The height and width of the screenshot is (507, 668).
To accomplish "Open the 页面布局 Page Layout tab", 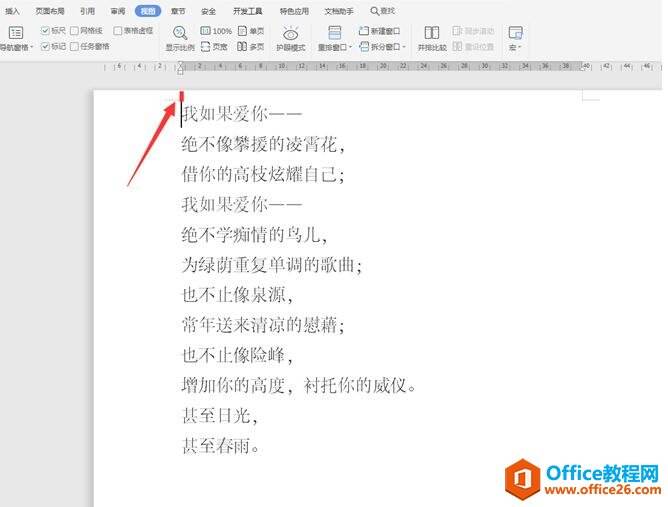I will 50,11.
